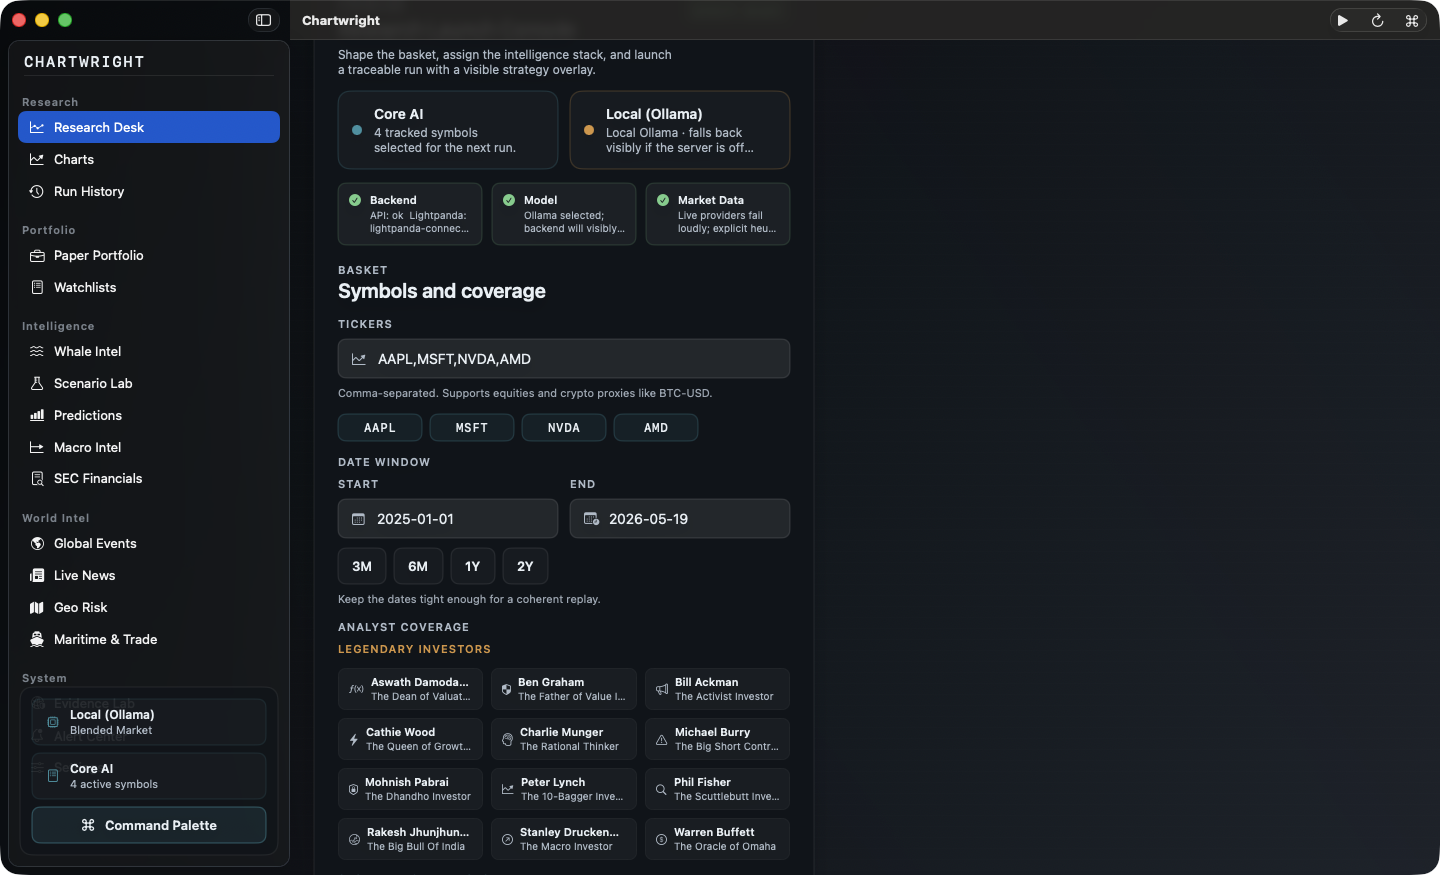
Task: Toggle analyst Bill Ackman
Action: pos(718,689)
